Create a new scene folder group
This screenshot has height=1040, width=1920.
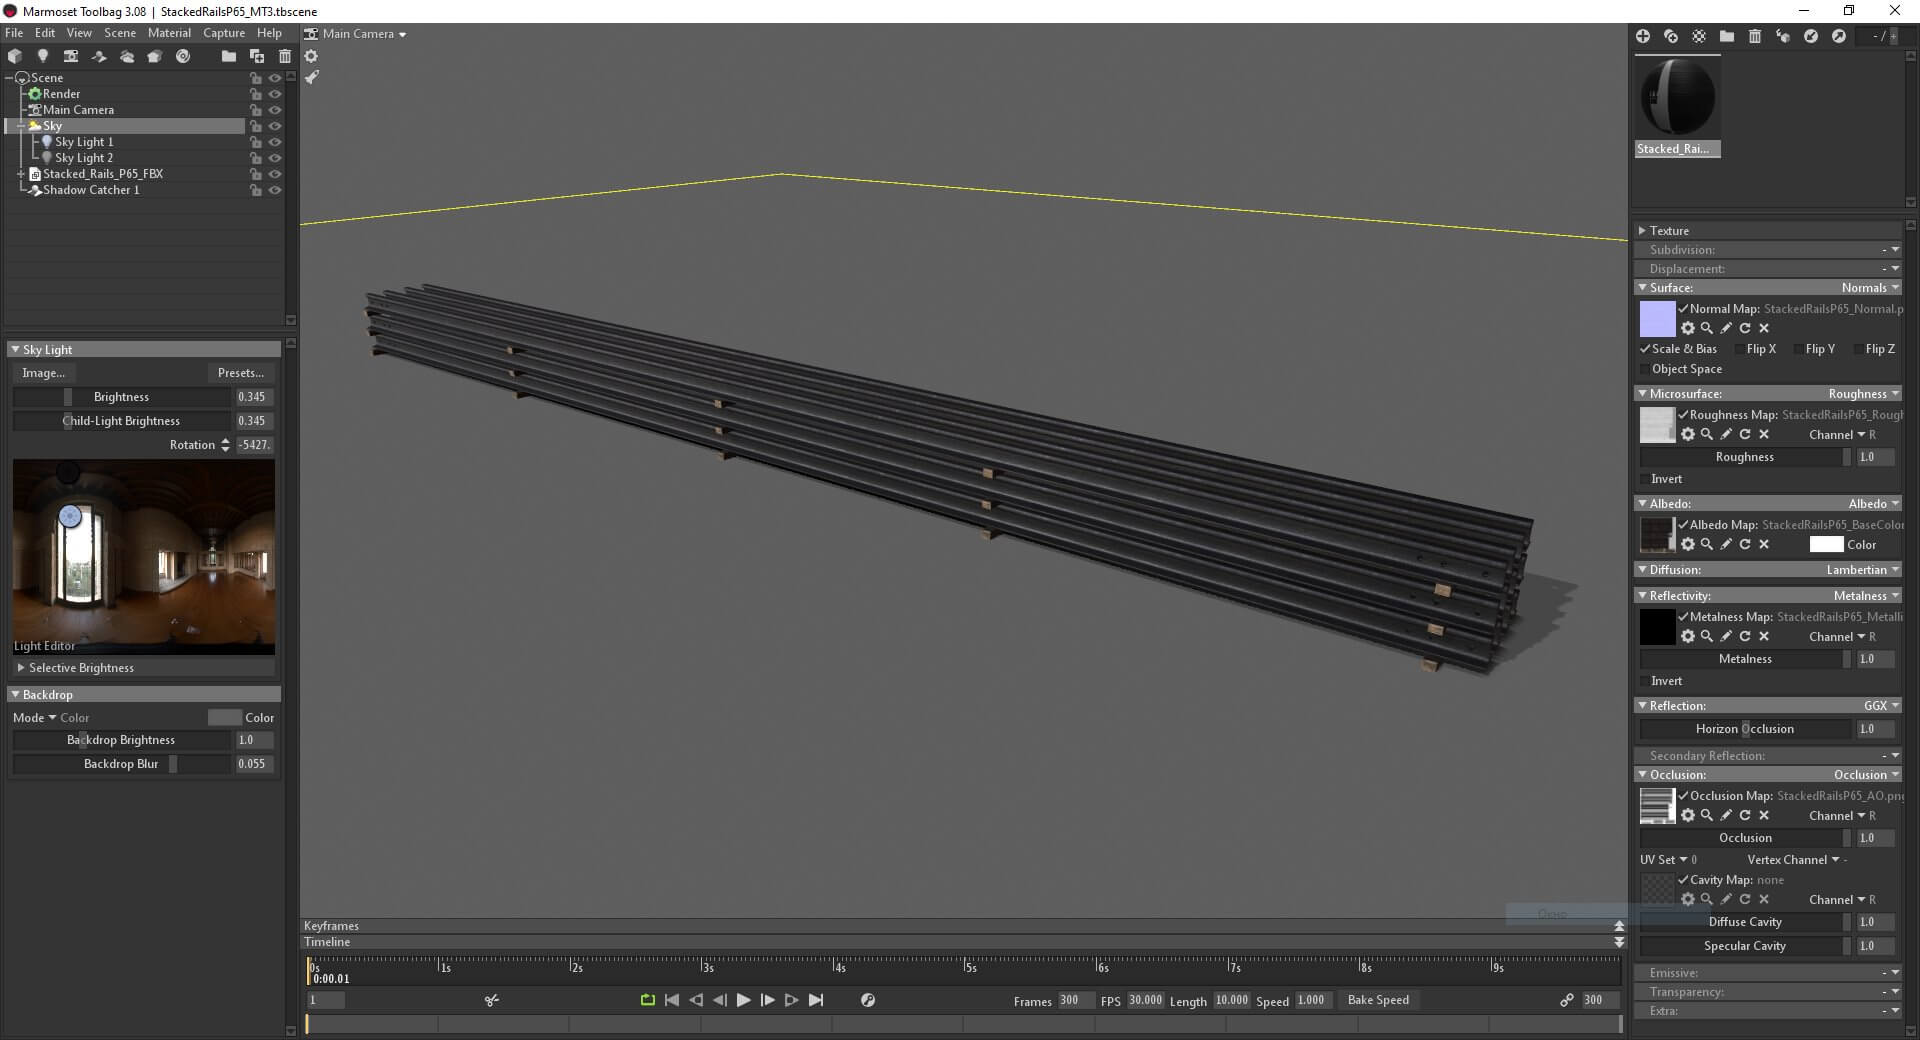(229, 56)
